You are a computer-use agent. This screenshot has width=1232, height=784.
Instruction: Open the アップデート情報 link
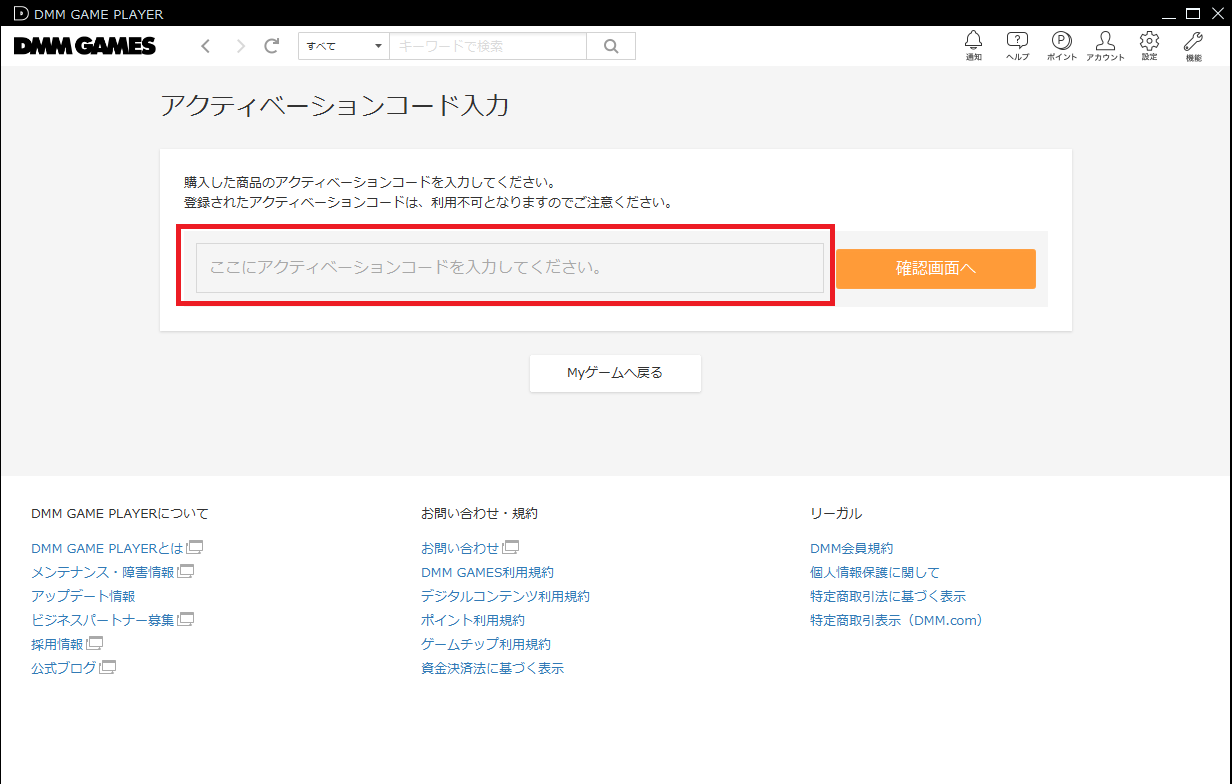click(x=83, y=596)
